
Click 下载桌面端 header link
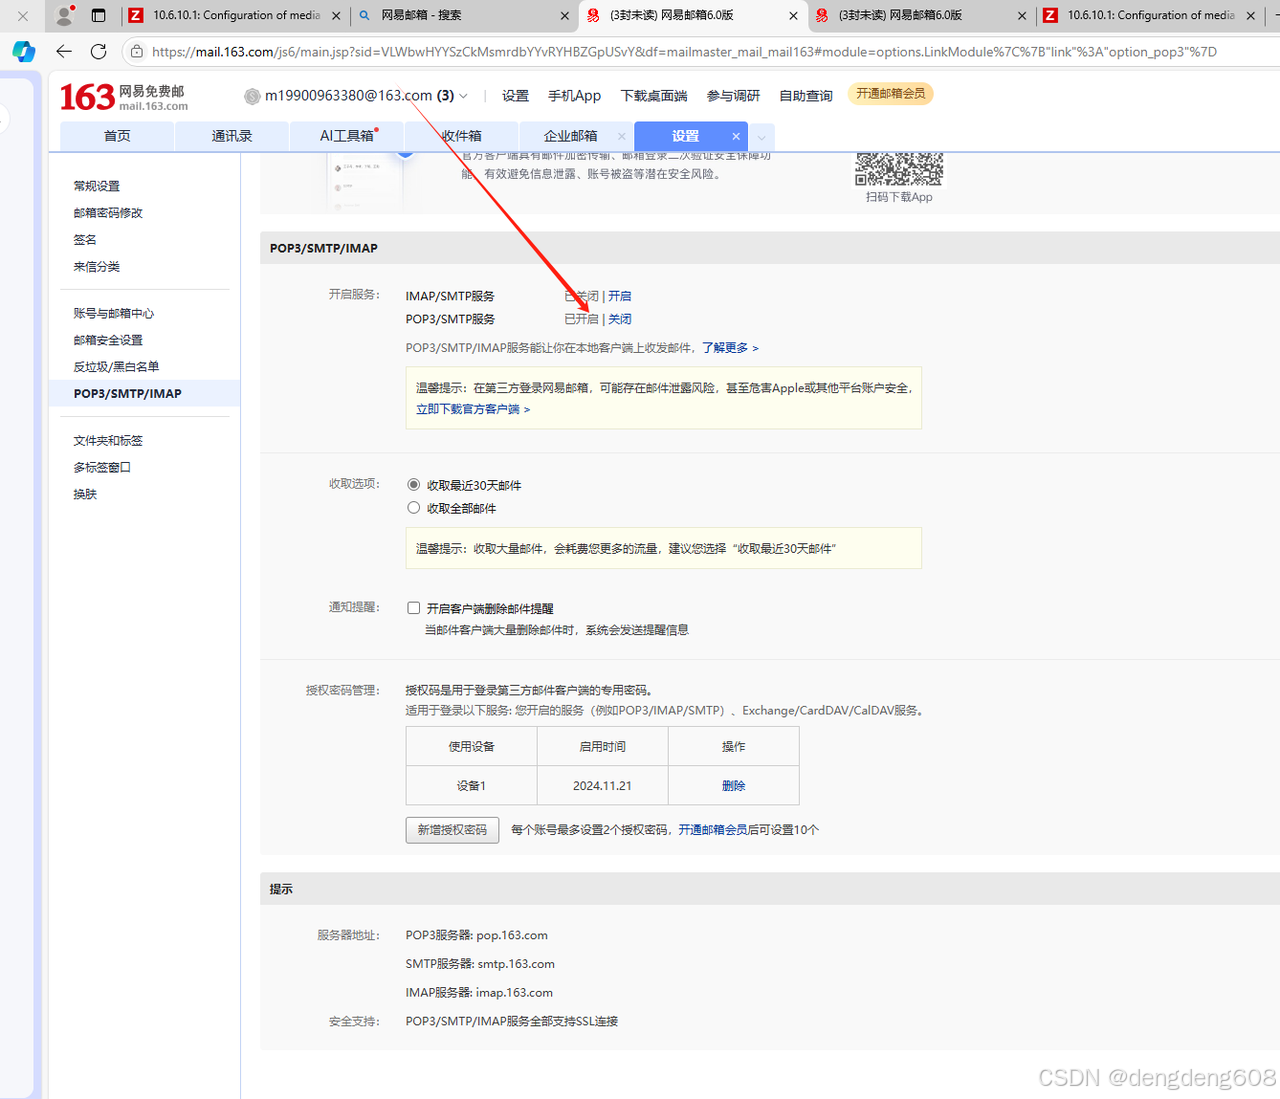click(654, 96)
